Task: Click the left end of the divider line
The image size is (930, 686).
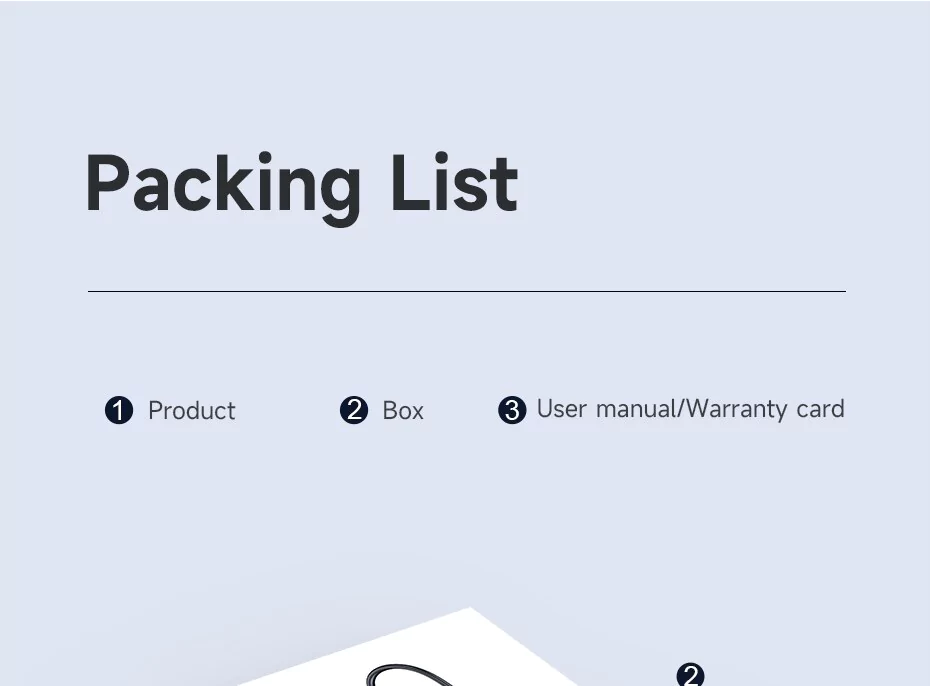Action: click(x=91, y=291)
